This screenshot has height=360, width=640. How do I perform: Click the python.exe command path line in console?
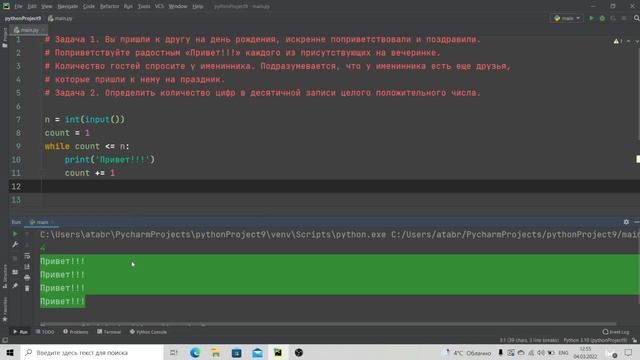click(x=340, y=234)
